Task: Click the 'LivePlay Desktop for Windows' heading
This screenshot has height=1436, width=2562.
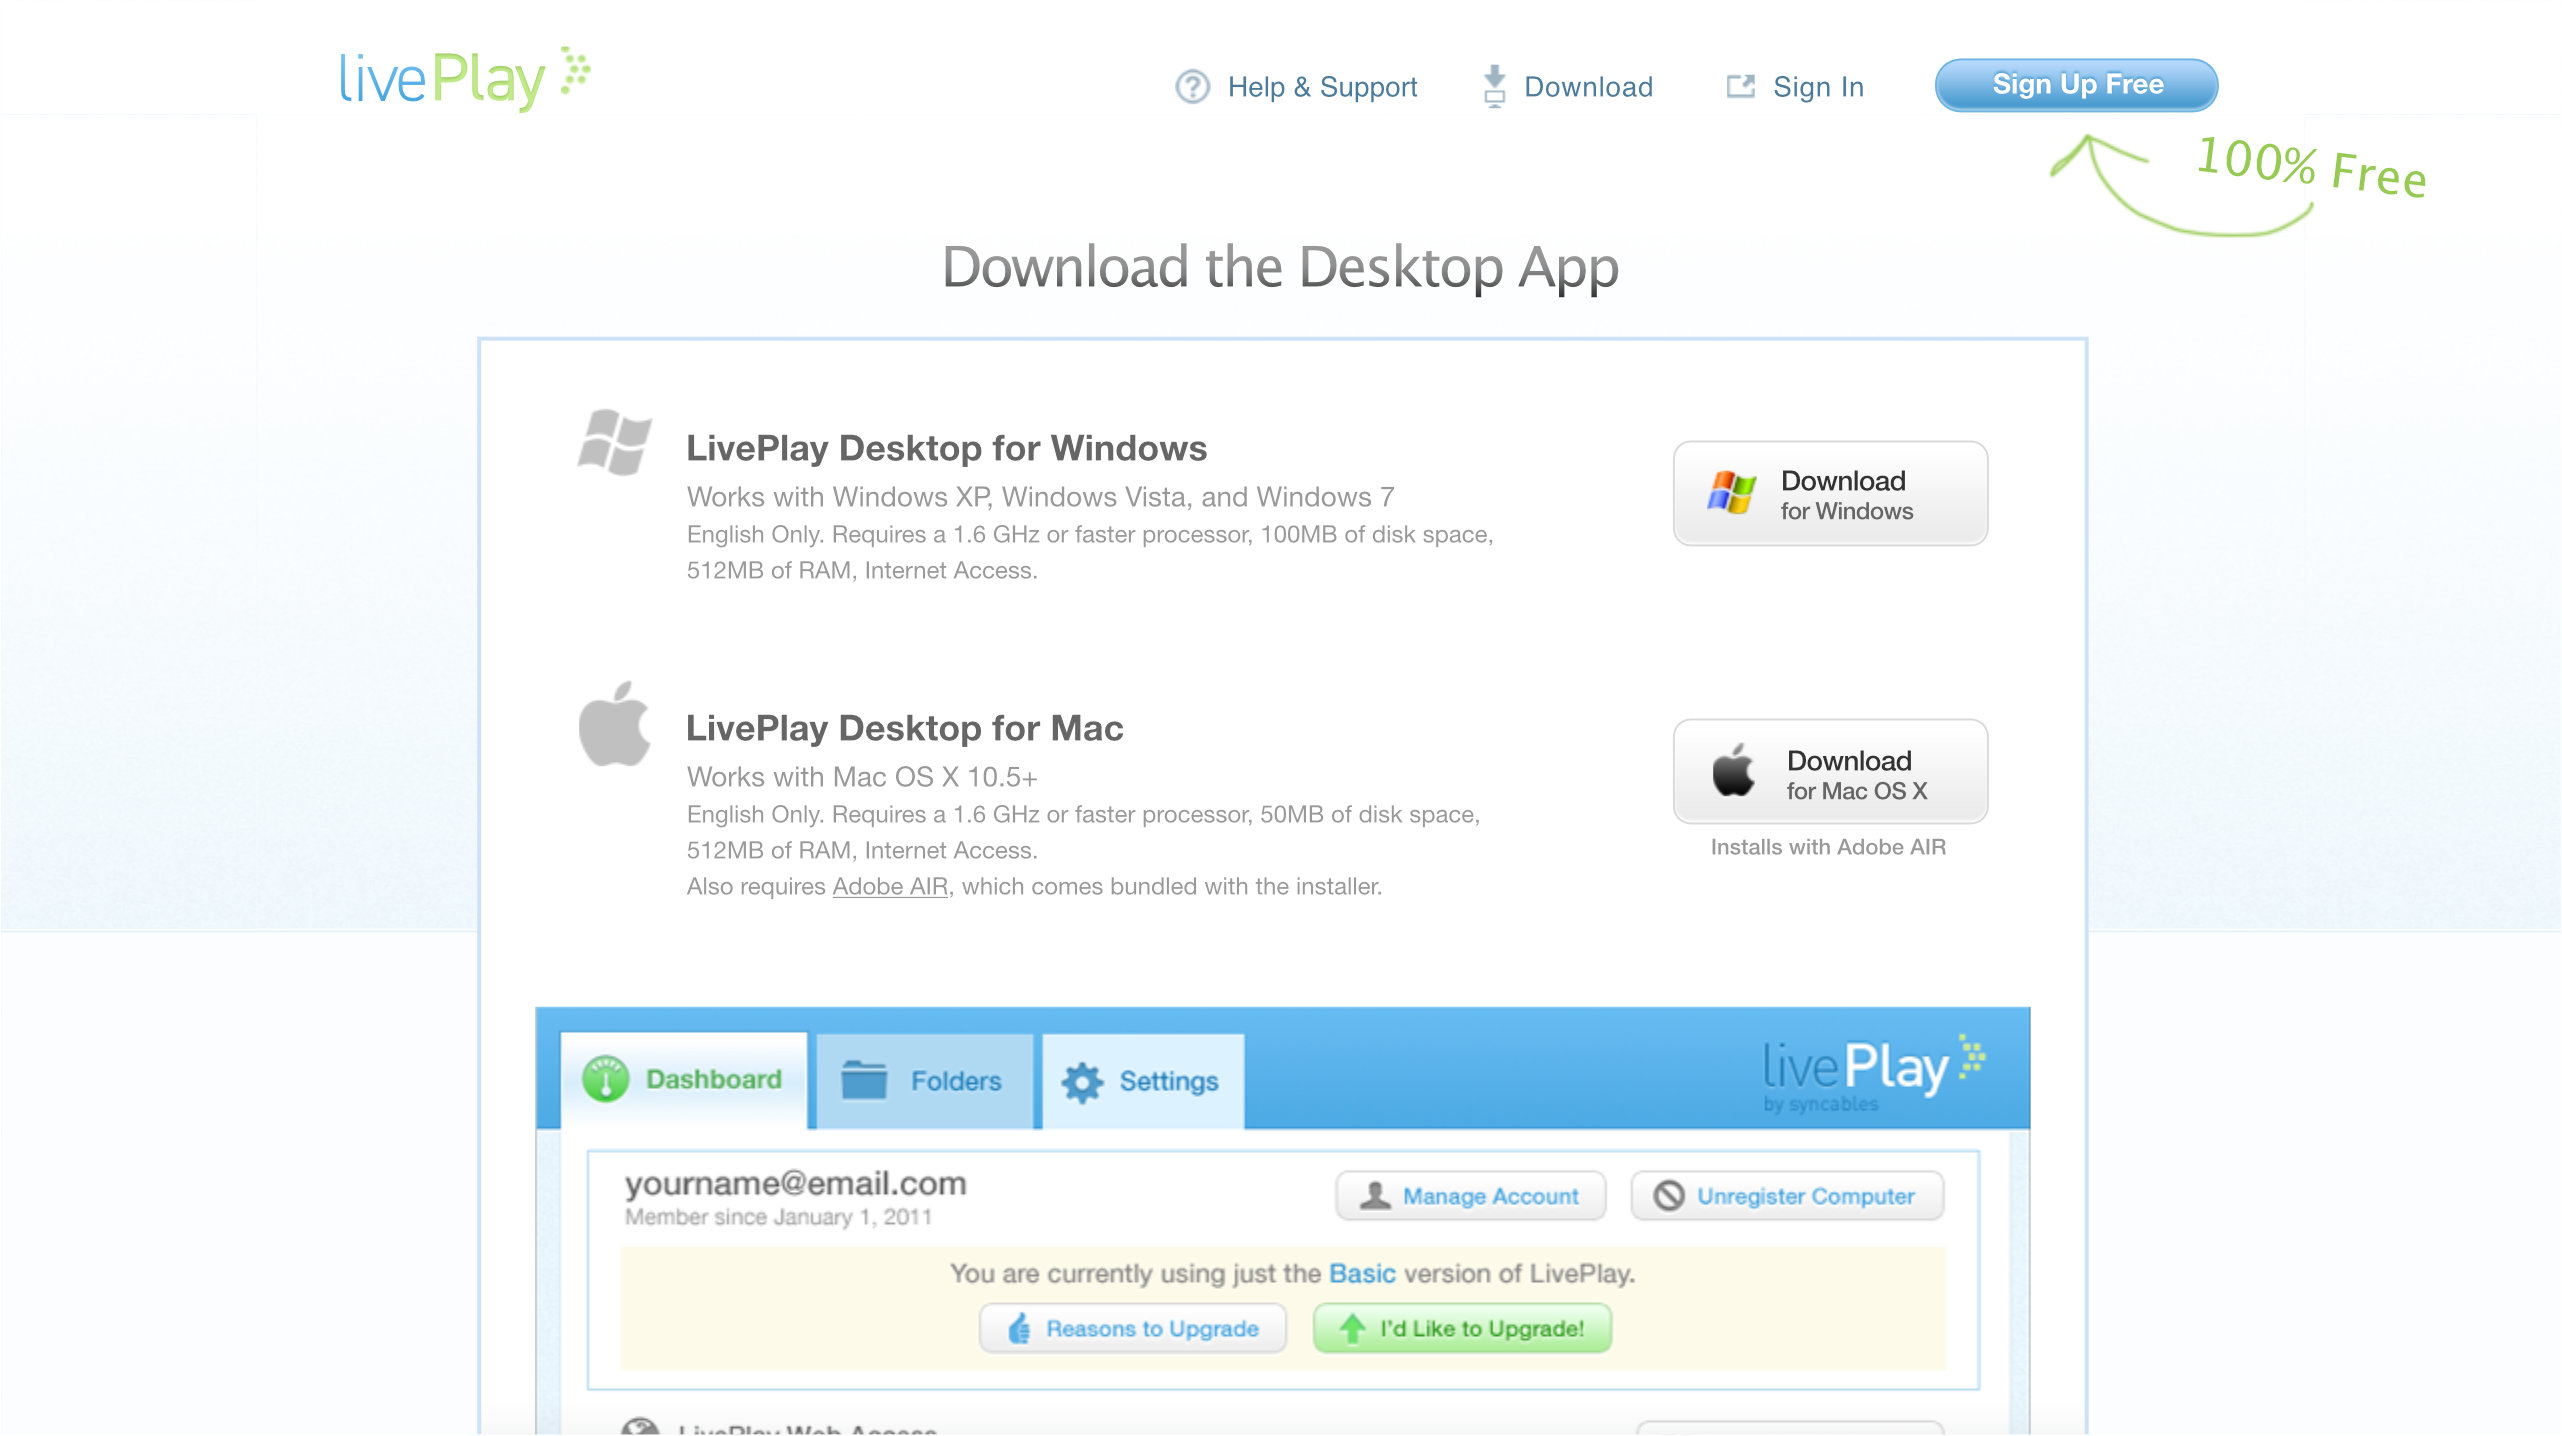Action: pos(946,448)
